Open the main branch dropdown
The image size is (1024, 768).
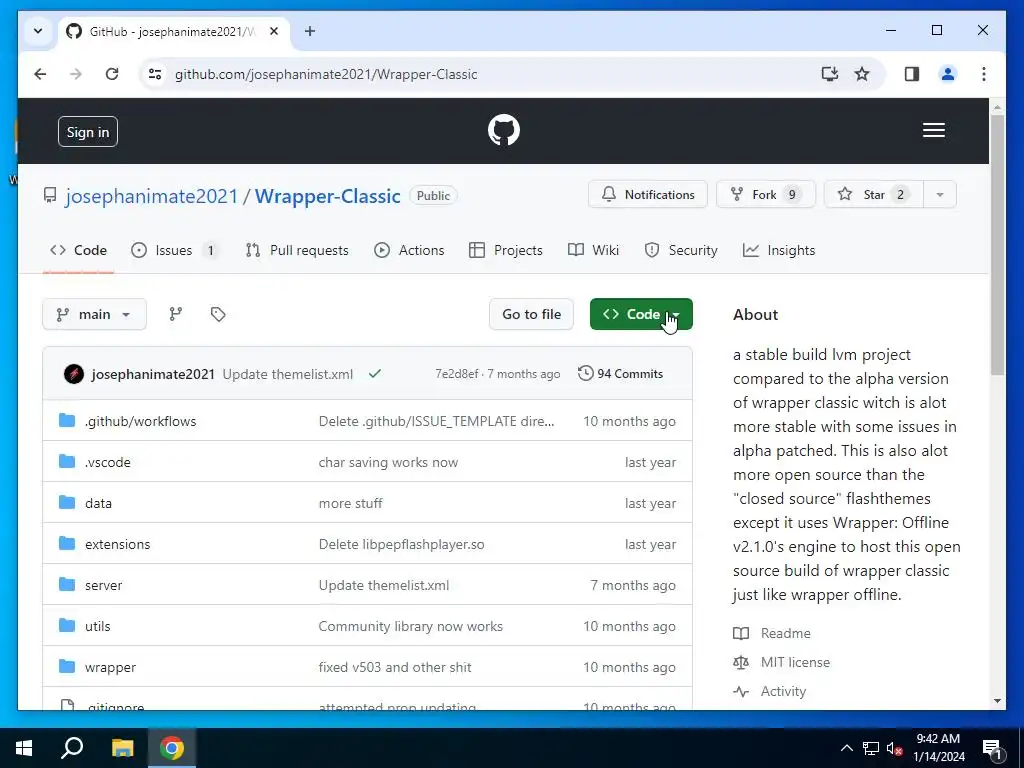coord(94,314)
